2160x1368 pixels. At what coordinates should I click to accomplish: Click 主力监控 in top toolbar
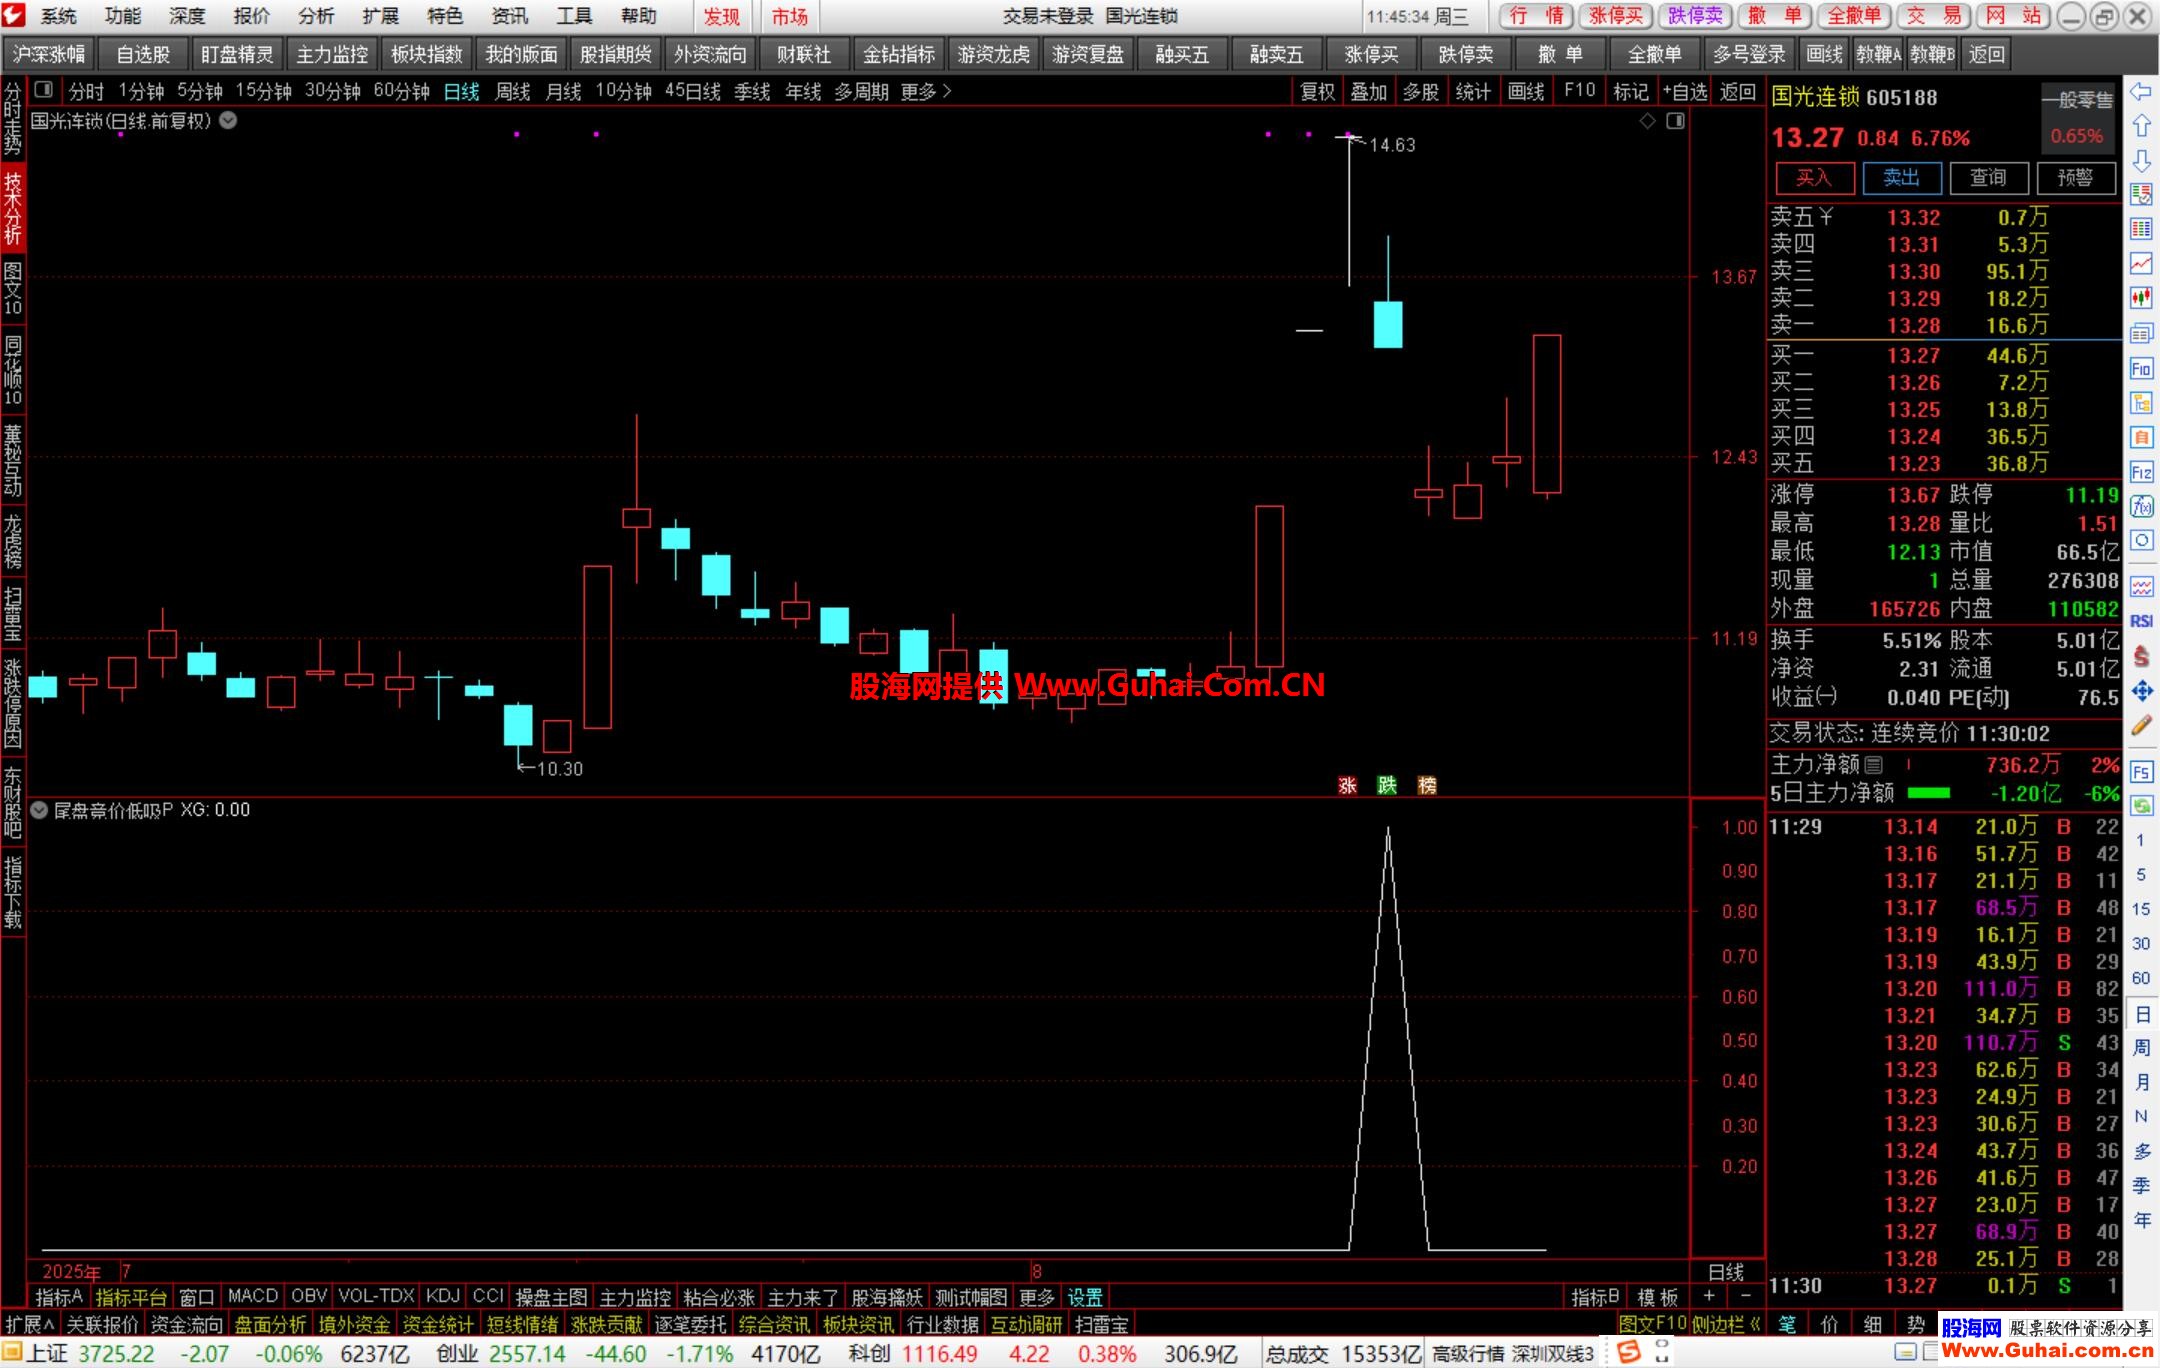click(332, 55)
